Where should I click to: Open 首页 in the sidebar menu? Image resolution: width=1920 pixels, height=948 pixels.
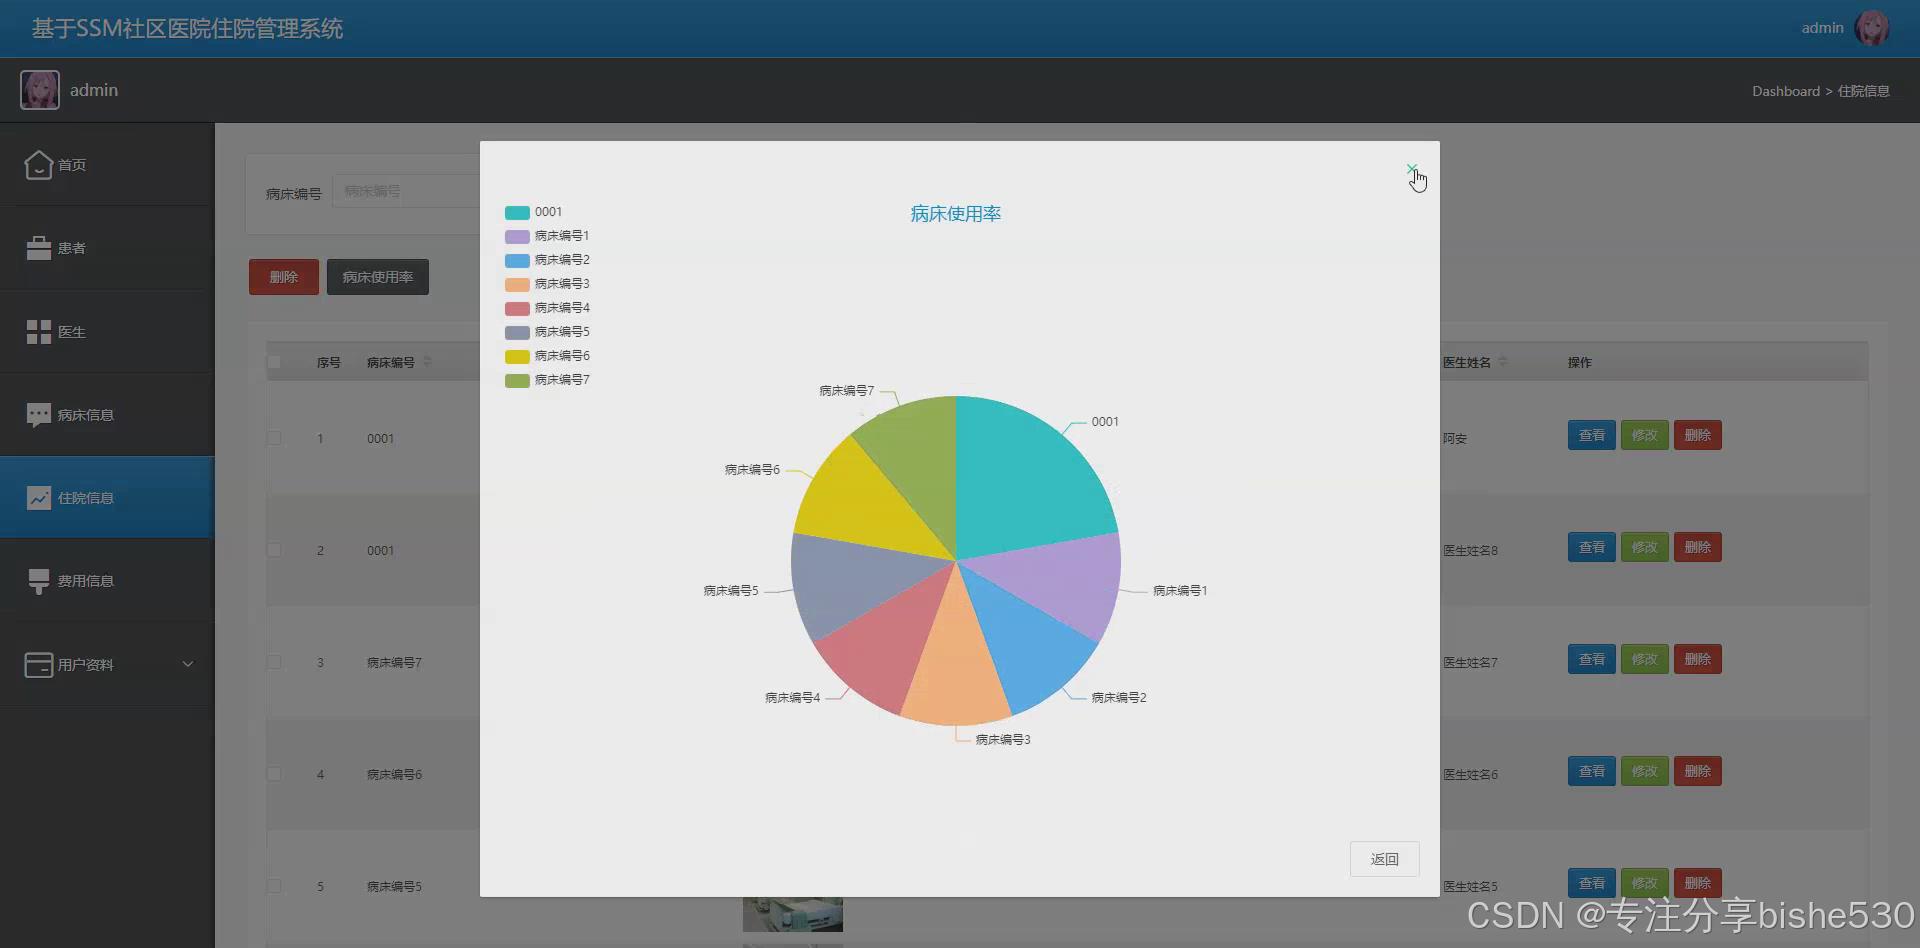click(107, 165)
